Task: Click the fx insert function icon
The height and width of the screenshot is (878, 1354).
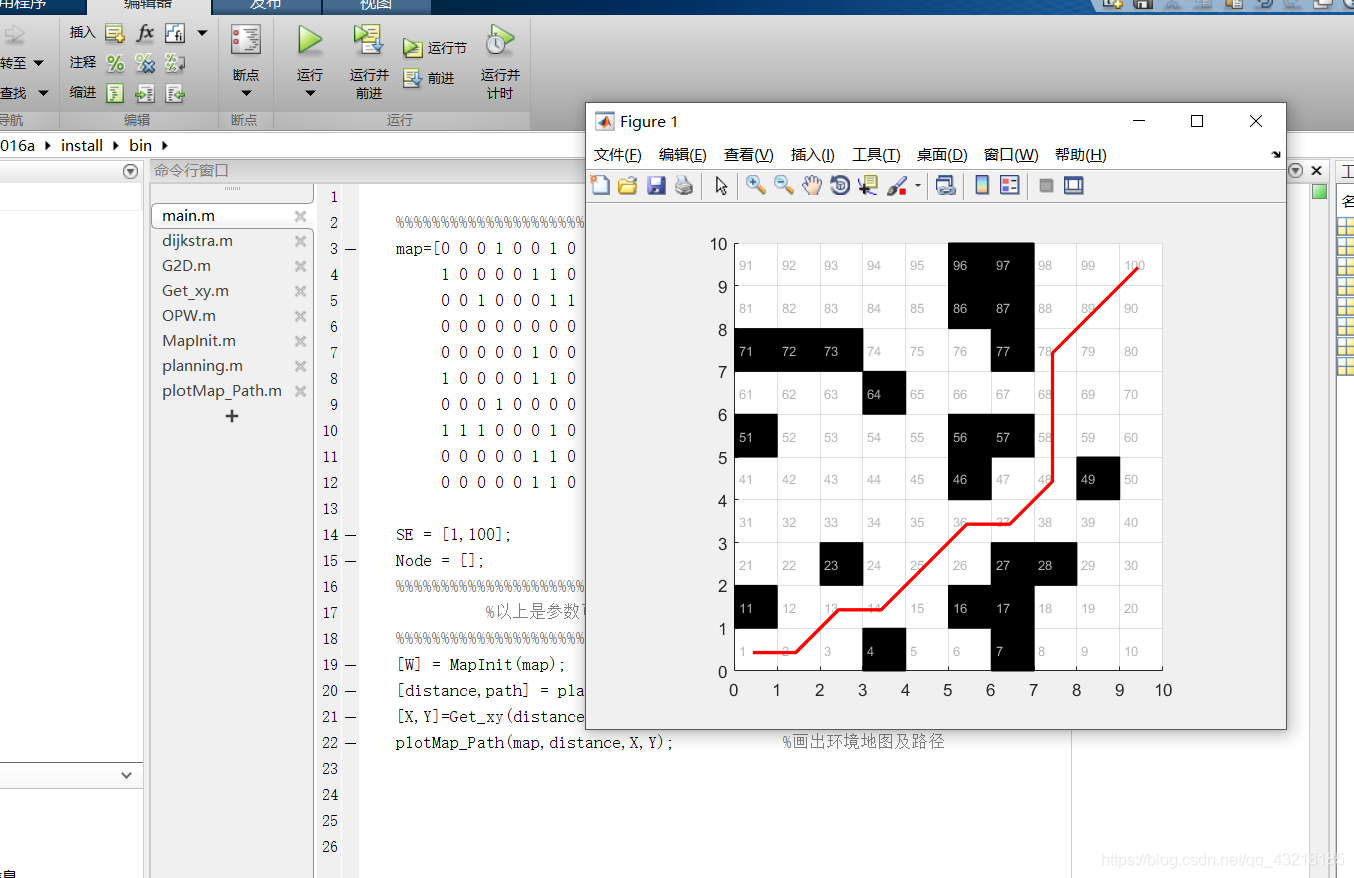Action: tap(145, 33)
